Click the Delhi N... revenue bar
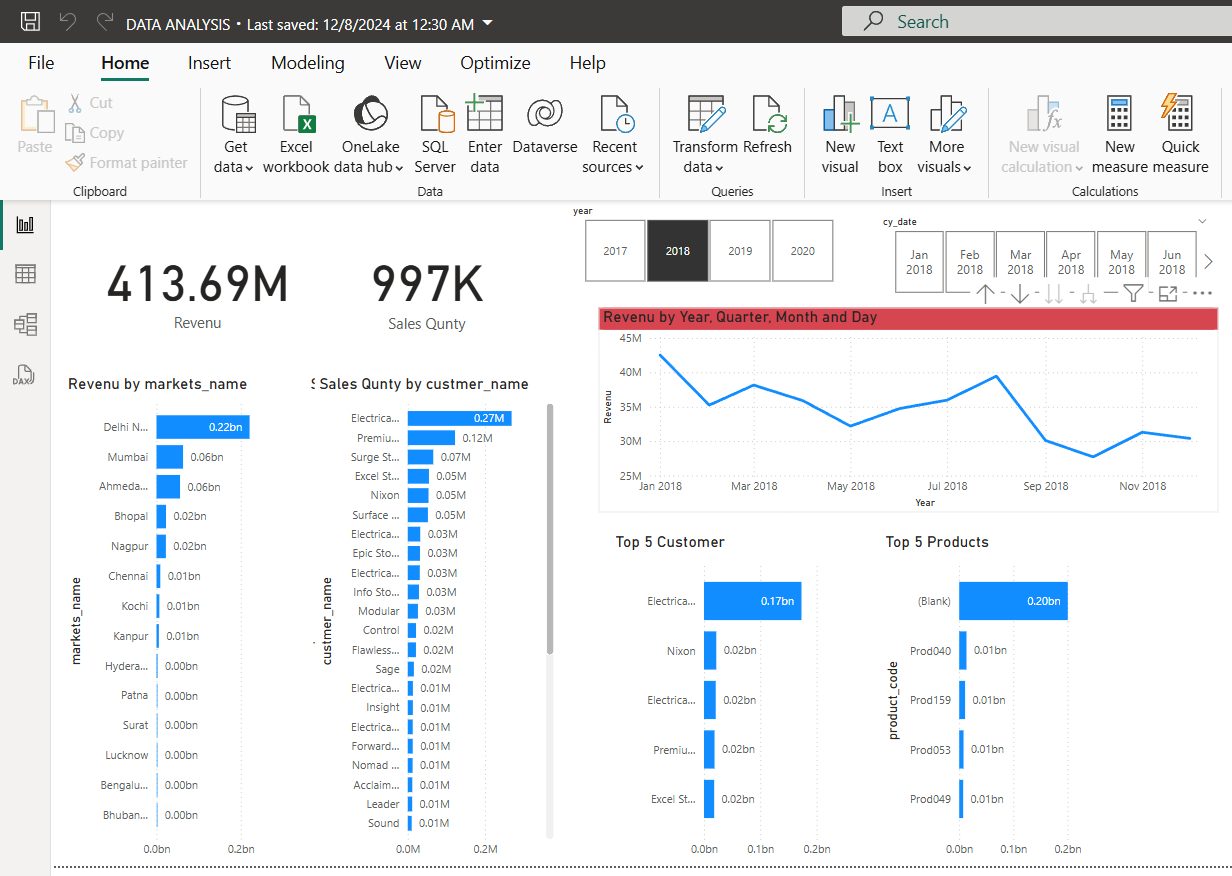This screenshot has height=876, width=1232. (x=202, y=427)
